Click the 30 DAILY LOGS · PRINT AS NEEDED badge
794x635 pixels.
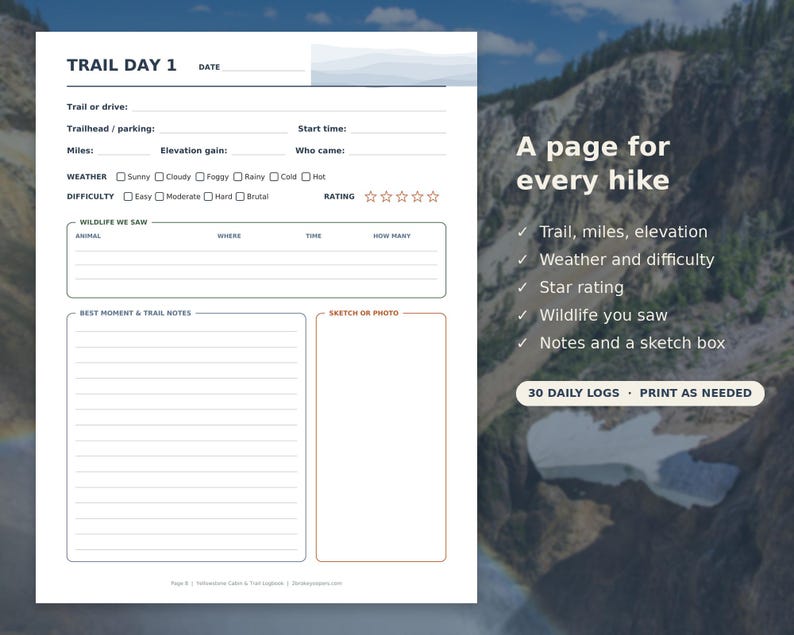point(640,393)
